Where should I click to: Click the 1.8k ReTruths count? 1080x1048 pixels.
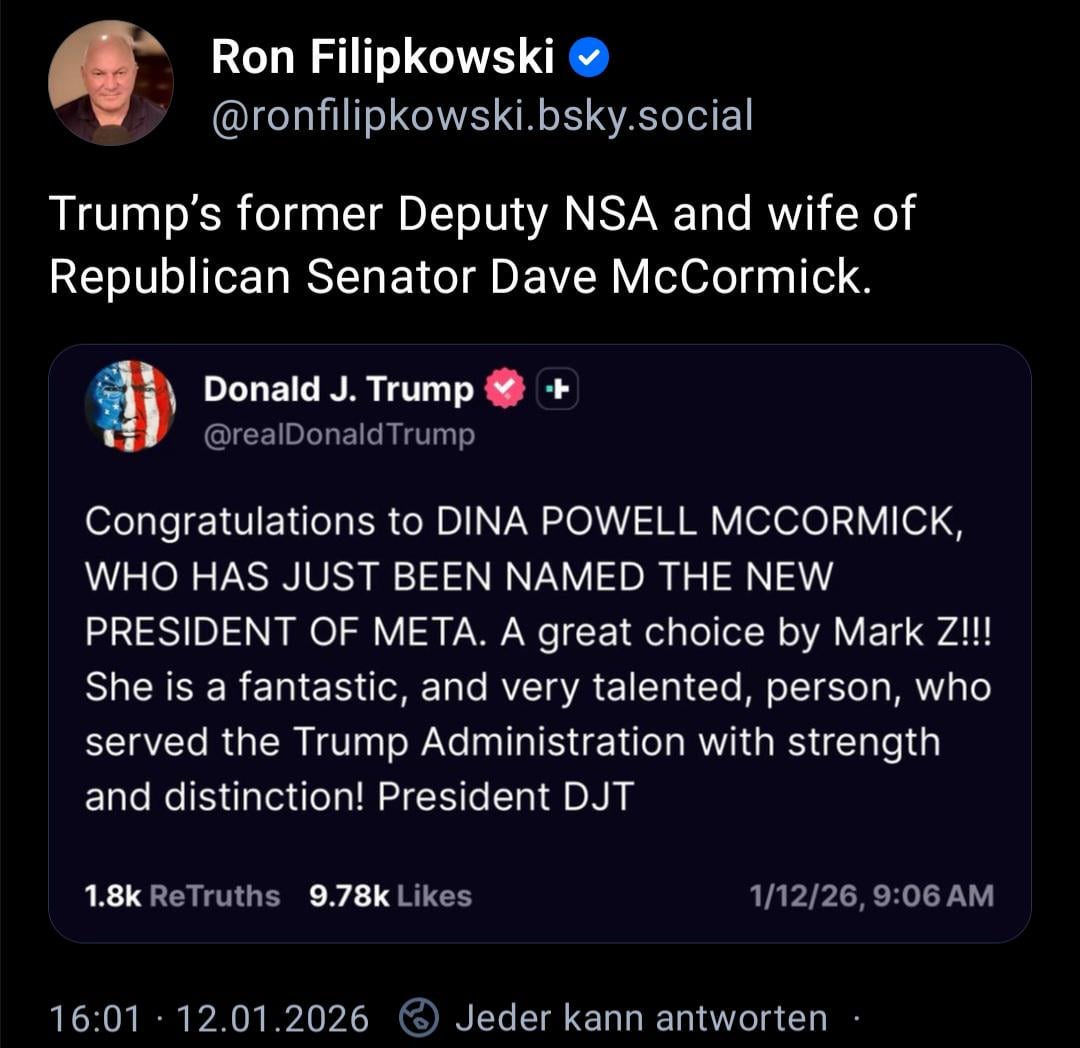pos(182,895)
